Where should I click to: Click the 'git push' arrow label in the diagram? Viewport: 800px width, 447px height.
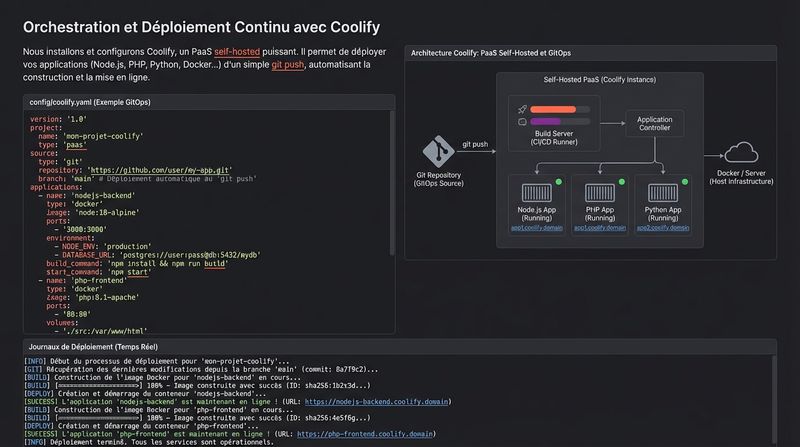(475, 144)
